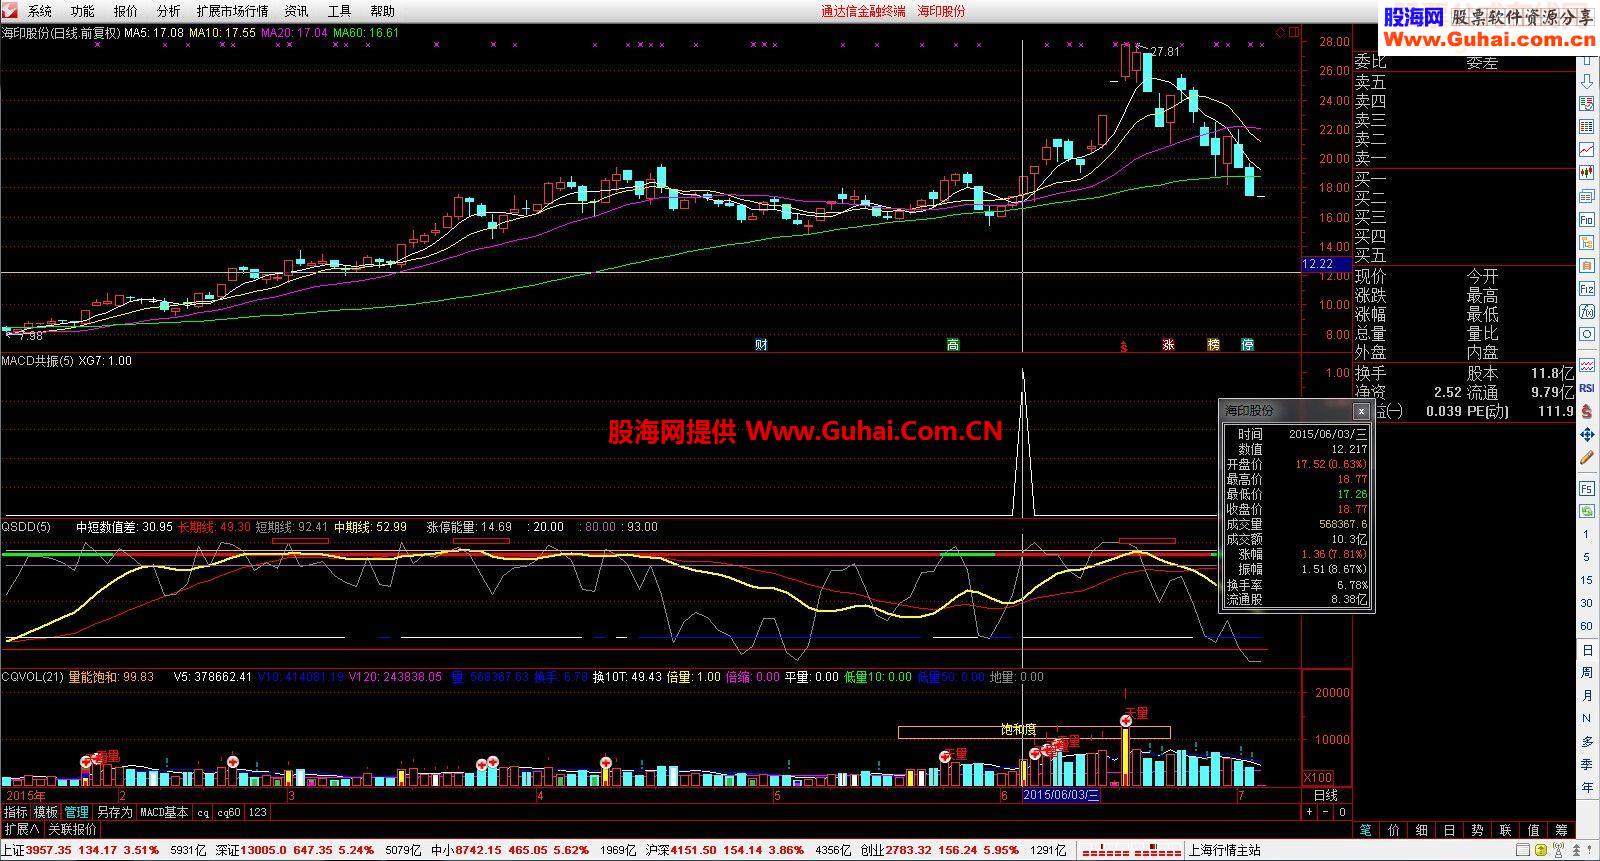Switch to 60-minute period
The height and width of the screenshot is (861, 1600).
1587,626
